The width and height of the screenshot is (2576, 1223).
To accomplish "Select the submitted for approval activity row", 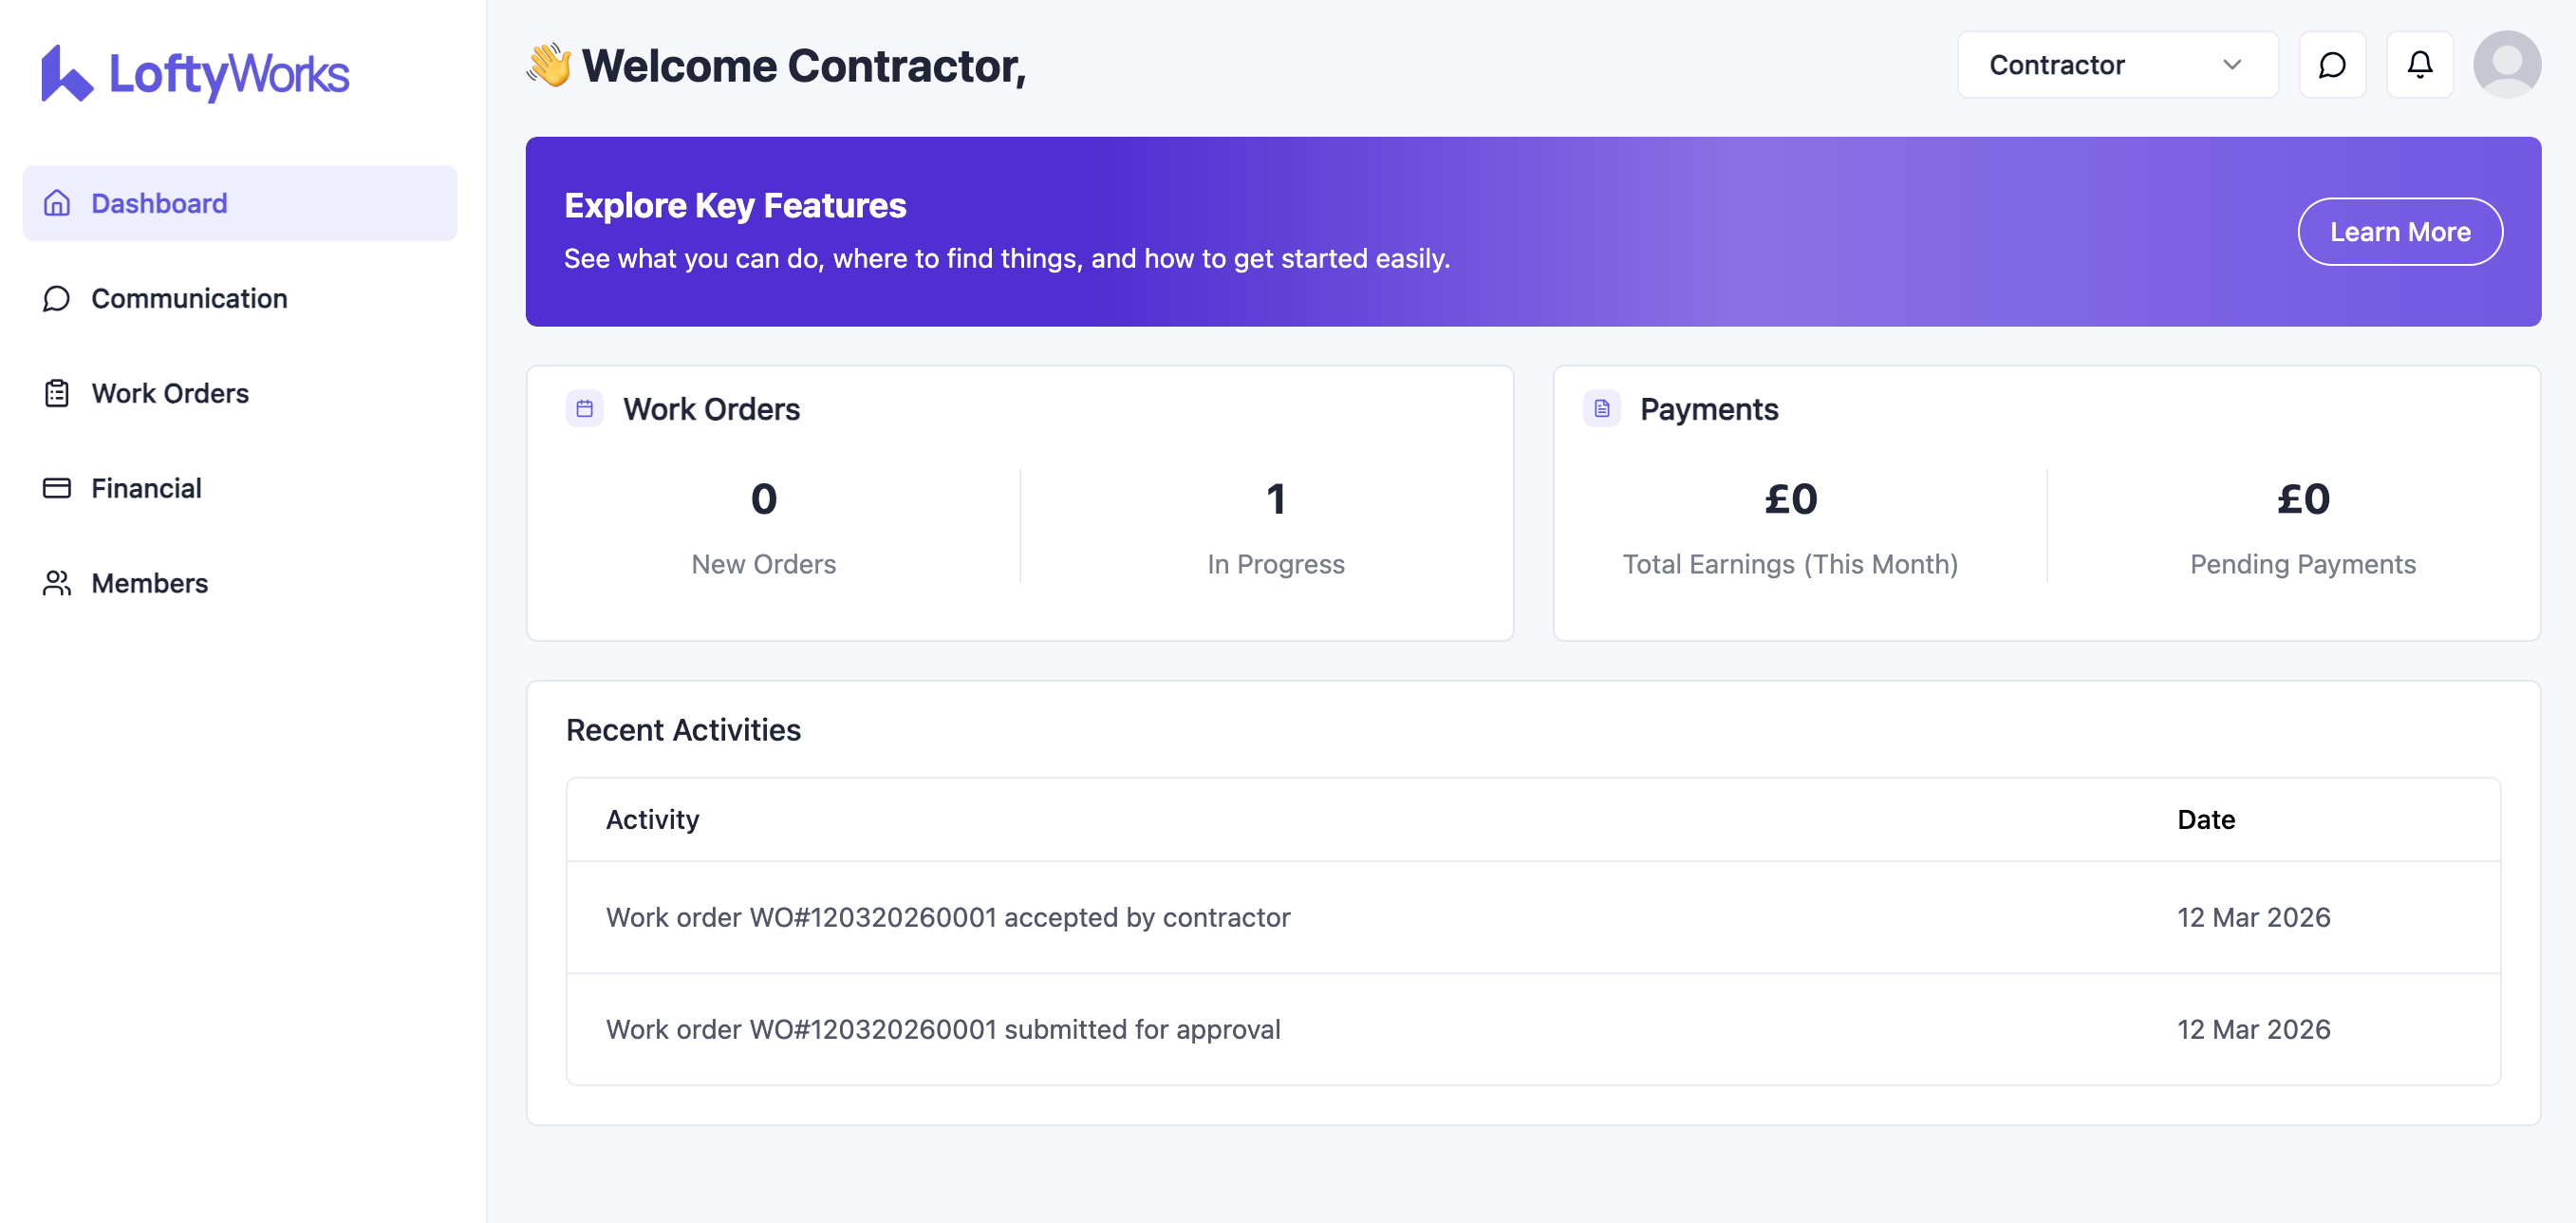I will [x=943, y=1029].
